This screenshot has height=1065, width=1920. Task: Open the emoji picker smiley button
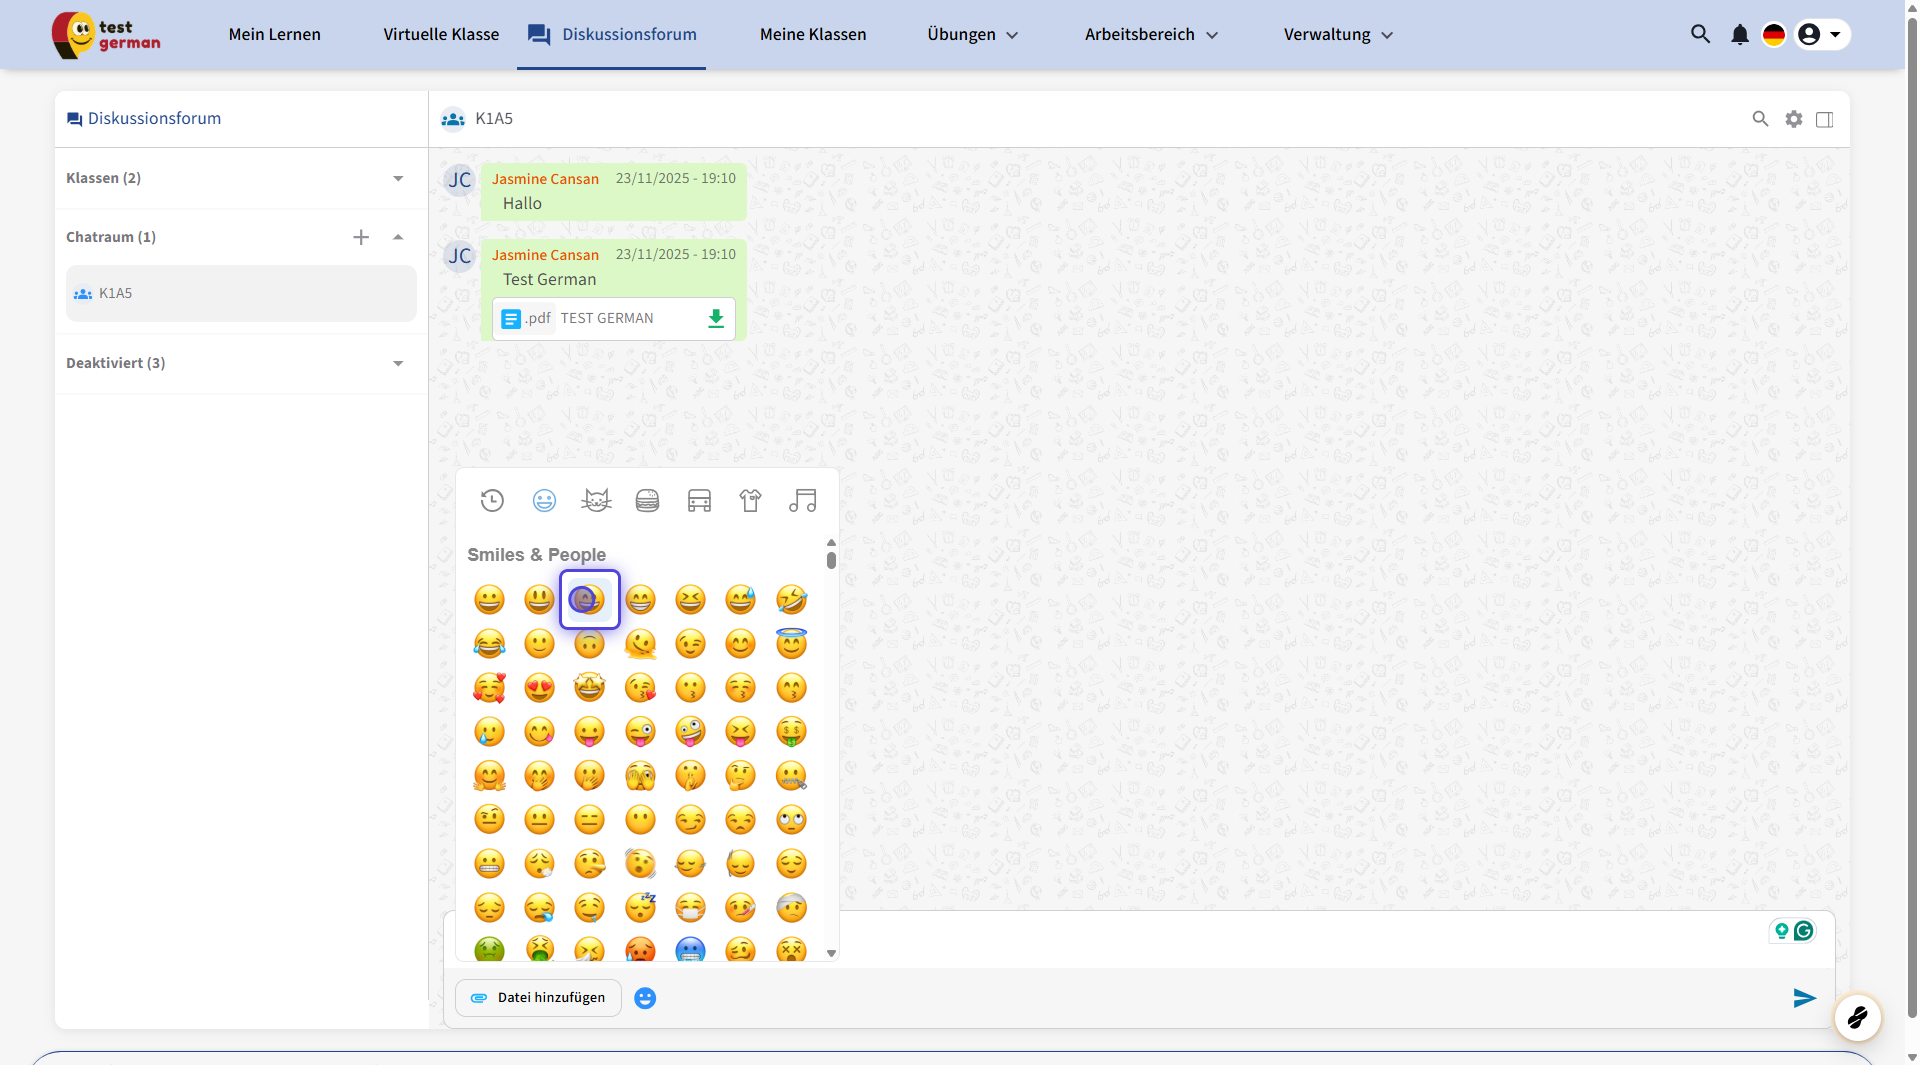coord(645,998)
